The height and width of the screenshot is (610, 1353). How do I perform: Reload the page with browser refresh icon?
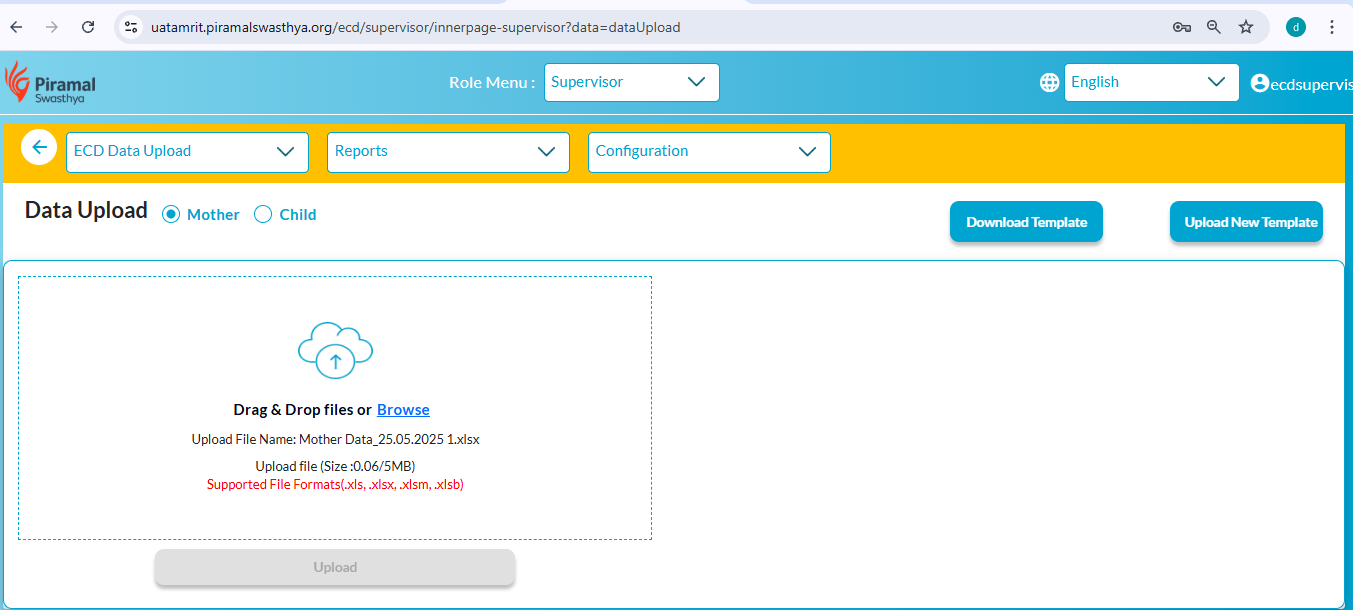pos(88,27)
